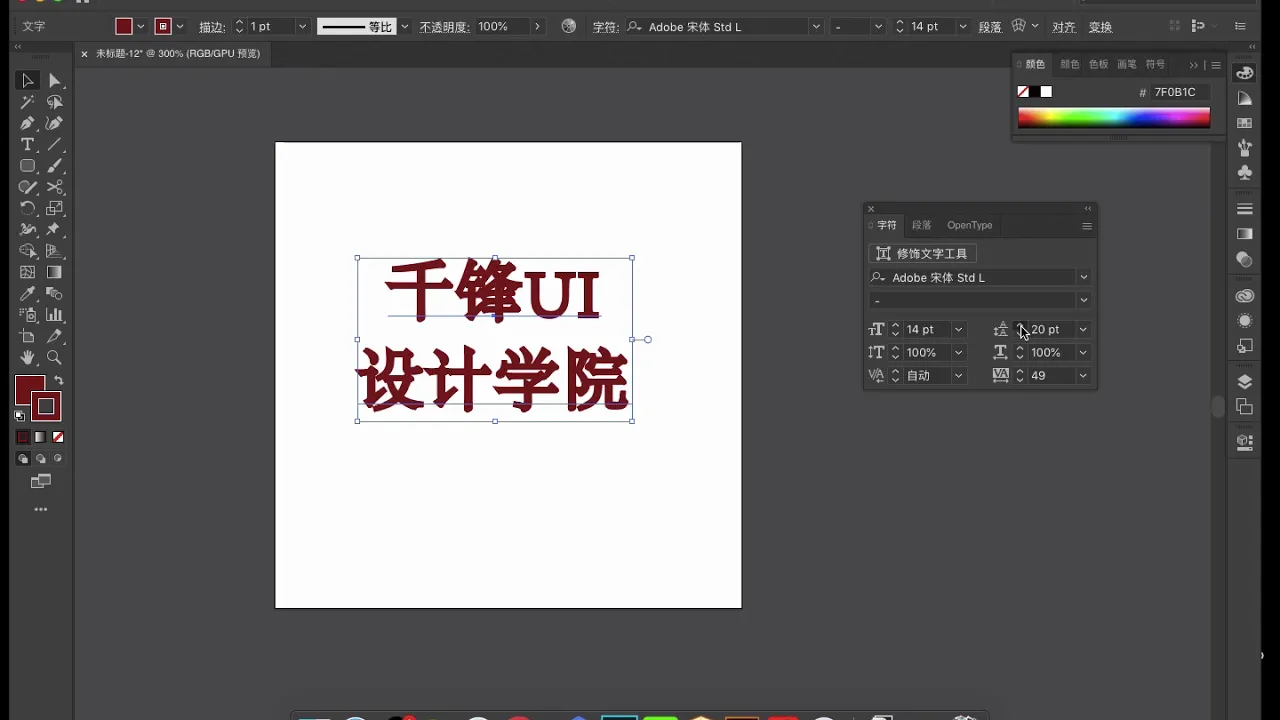Select the Scissors tool

55,187
